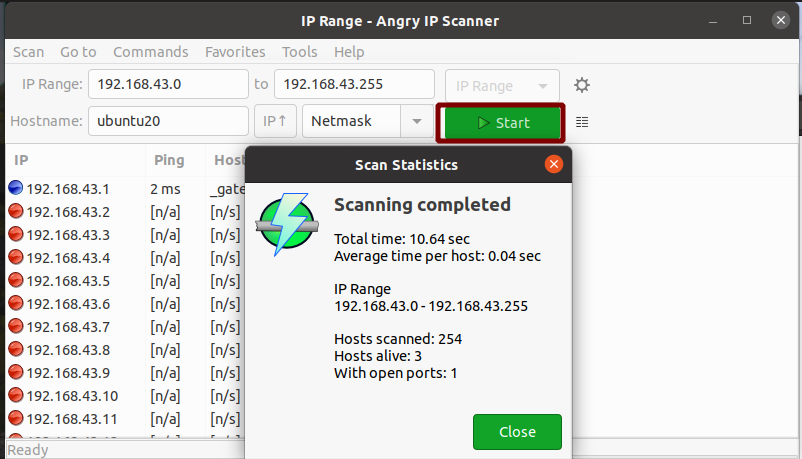Open the Favorites menu
802x459 pixels.
click(x=235, y=52)
